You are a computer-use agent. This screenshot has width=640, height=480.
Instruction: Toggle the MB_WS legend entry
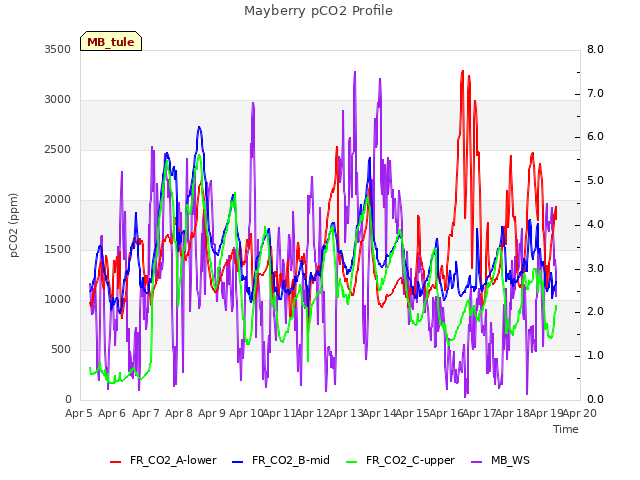click(500, 460)
